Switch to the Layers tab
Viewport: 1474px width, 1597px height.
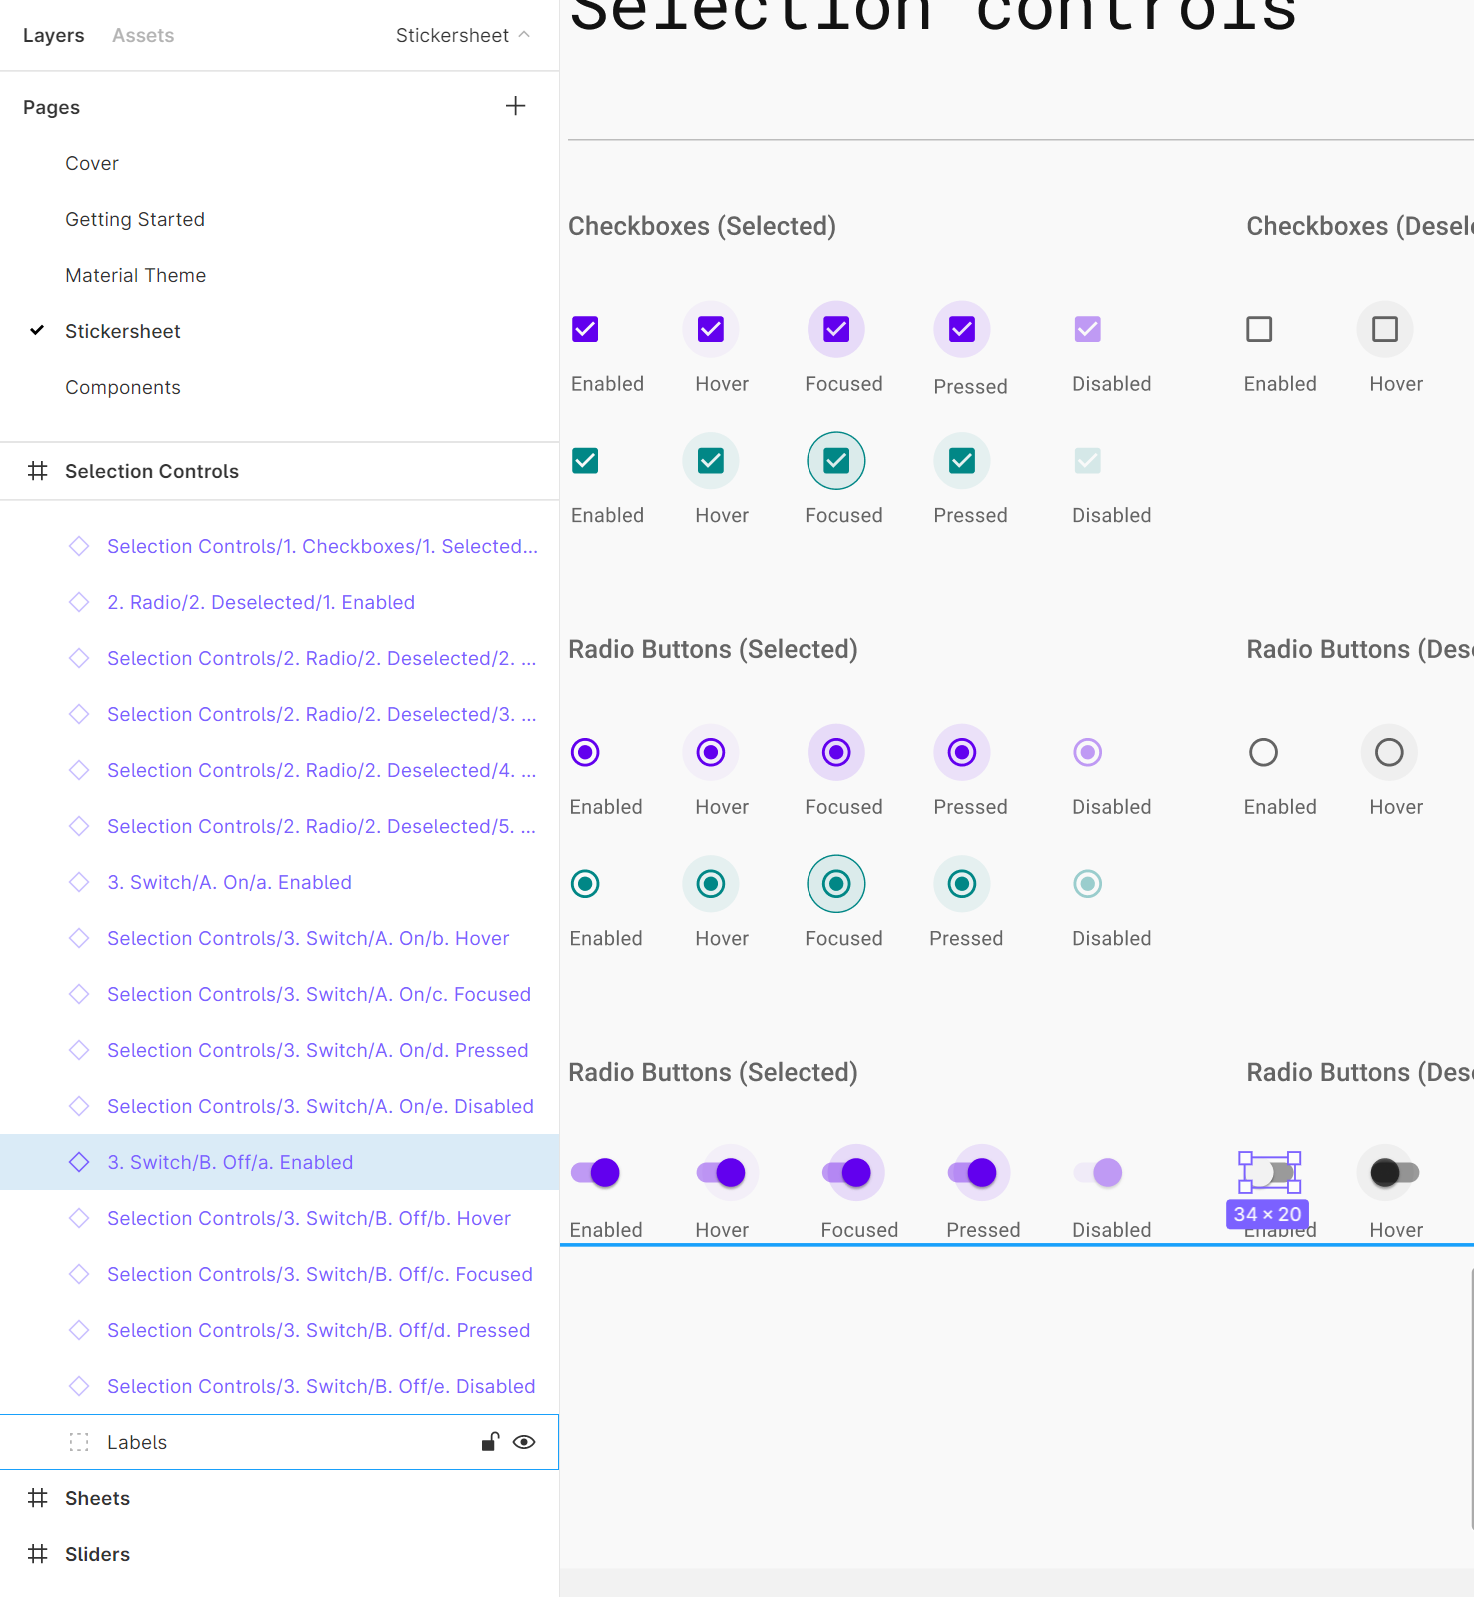(x=53, y=35)
